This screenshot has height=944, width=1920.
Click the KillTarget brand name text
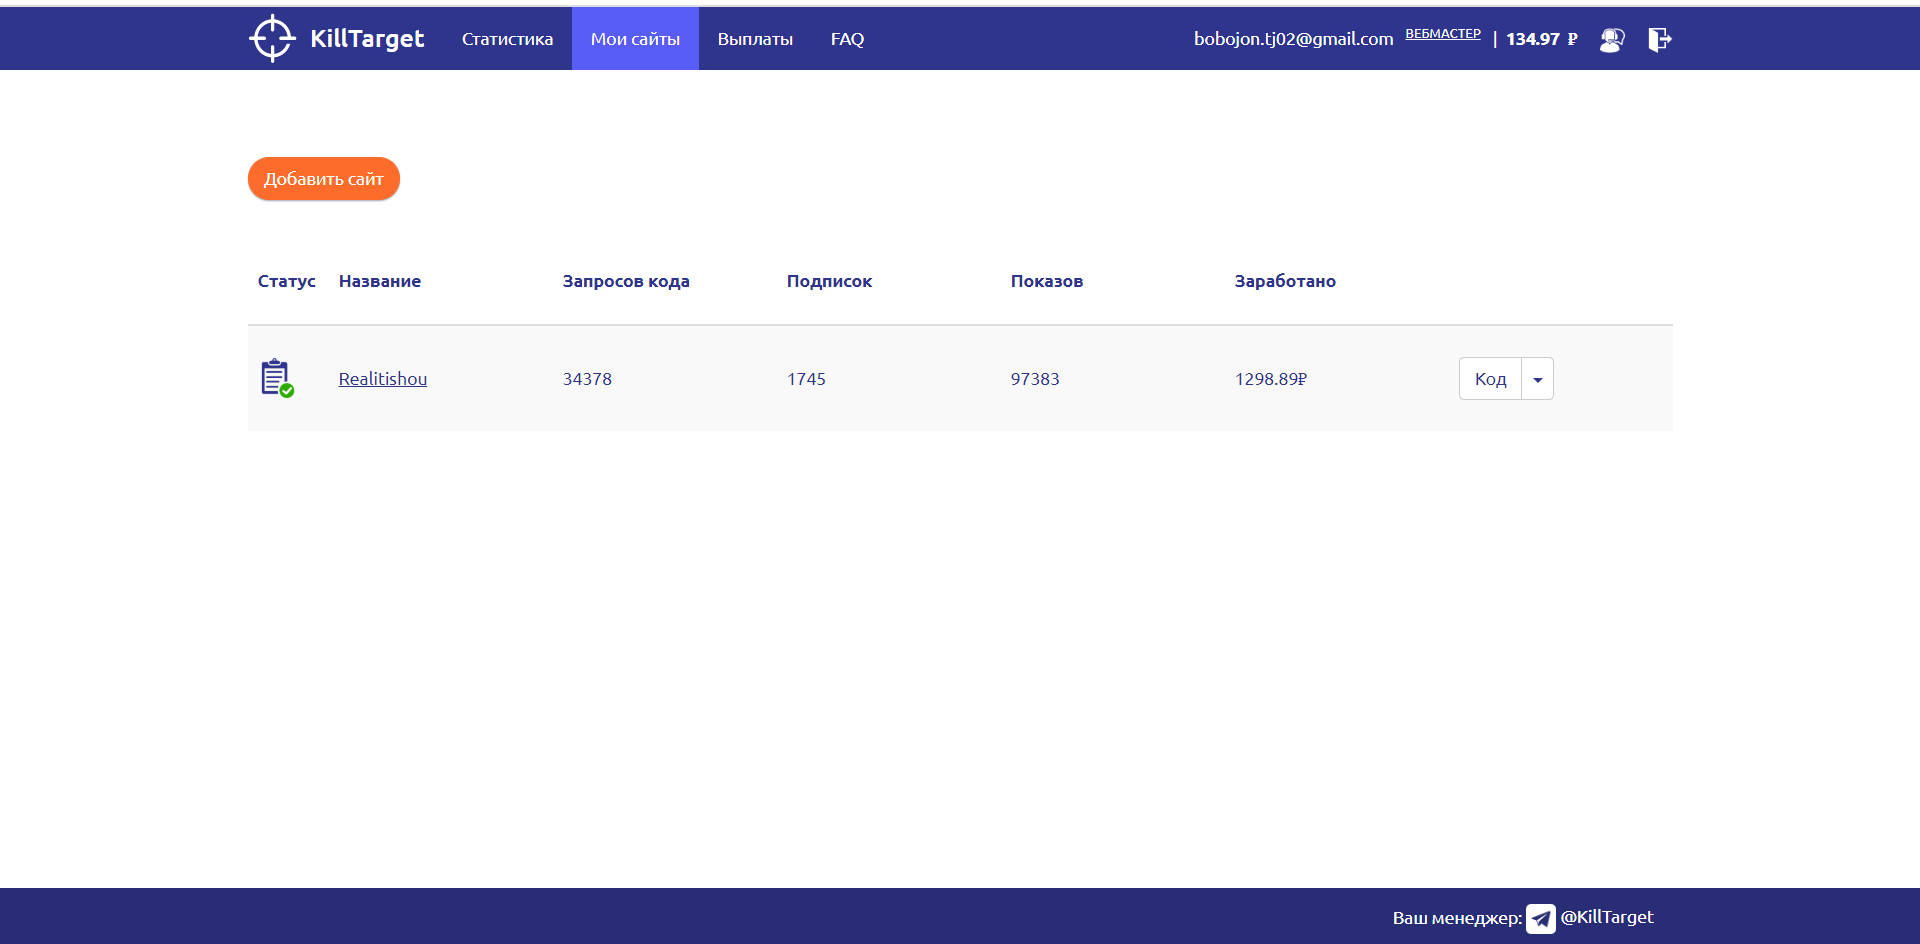coord(367,39)
